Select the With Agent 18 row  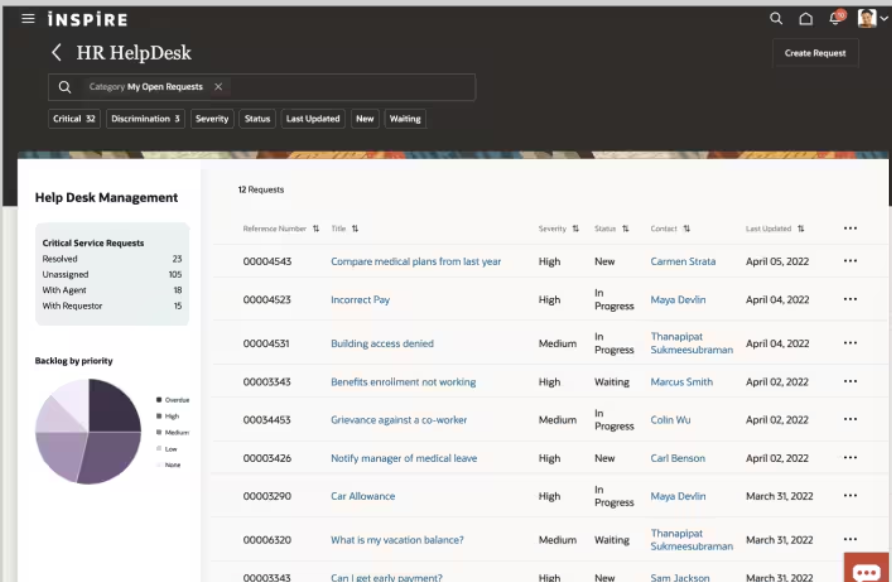coord(112,290)
